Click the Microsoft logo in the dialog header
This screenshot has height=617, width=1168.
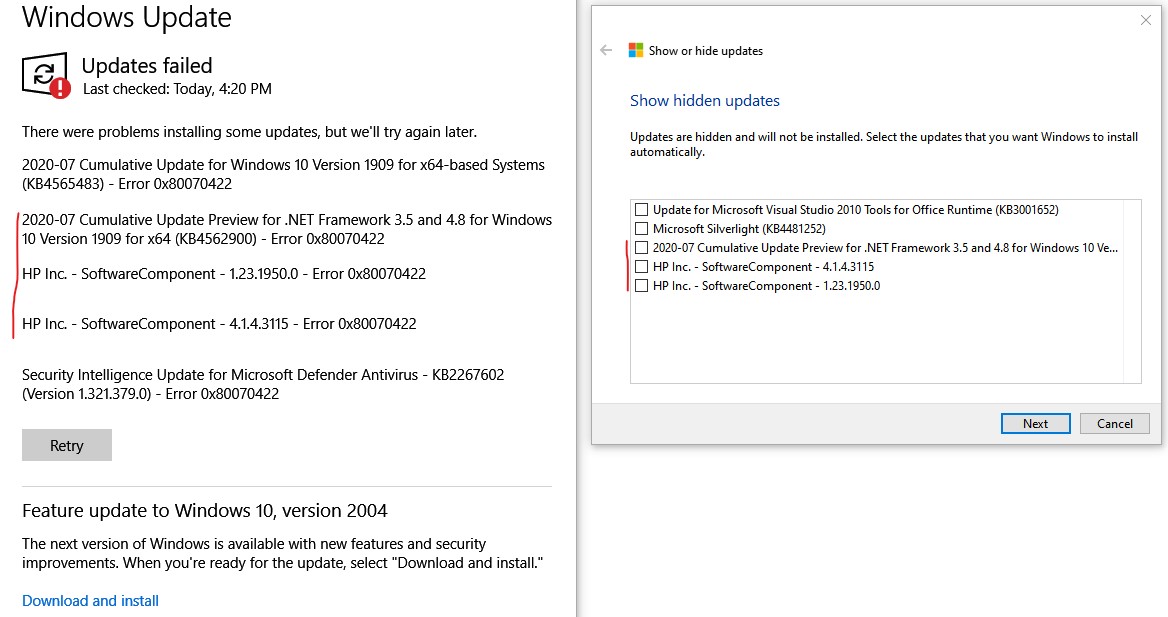635,51
